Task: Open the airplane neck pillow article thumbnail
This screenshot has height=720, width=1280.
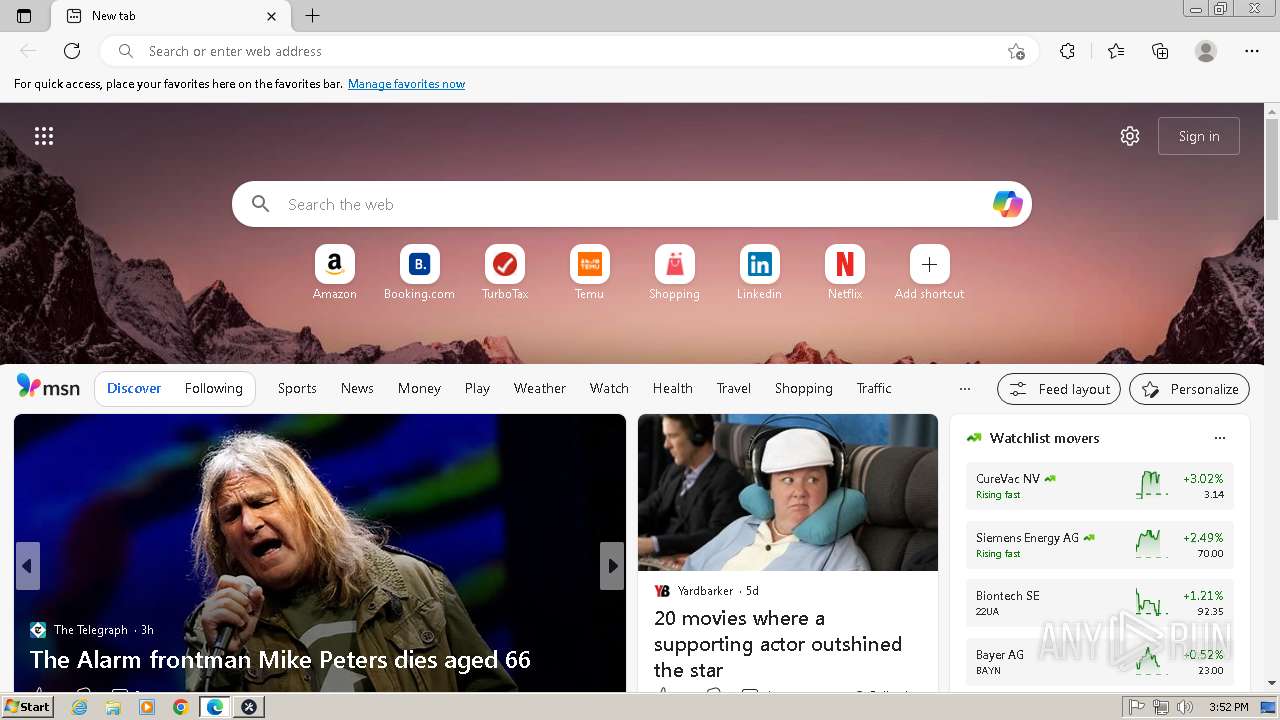Action: point(788,493)
